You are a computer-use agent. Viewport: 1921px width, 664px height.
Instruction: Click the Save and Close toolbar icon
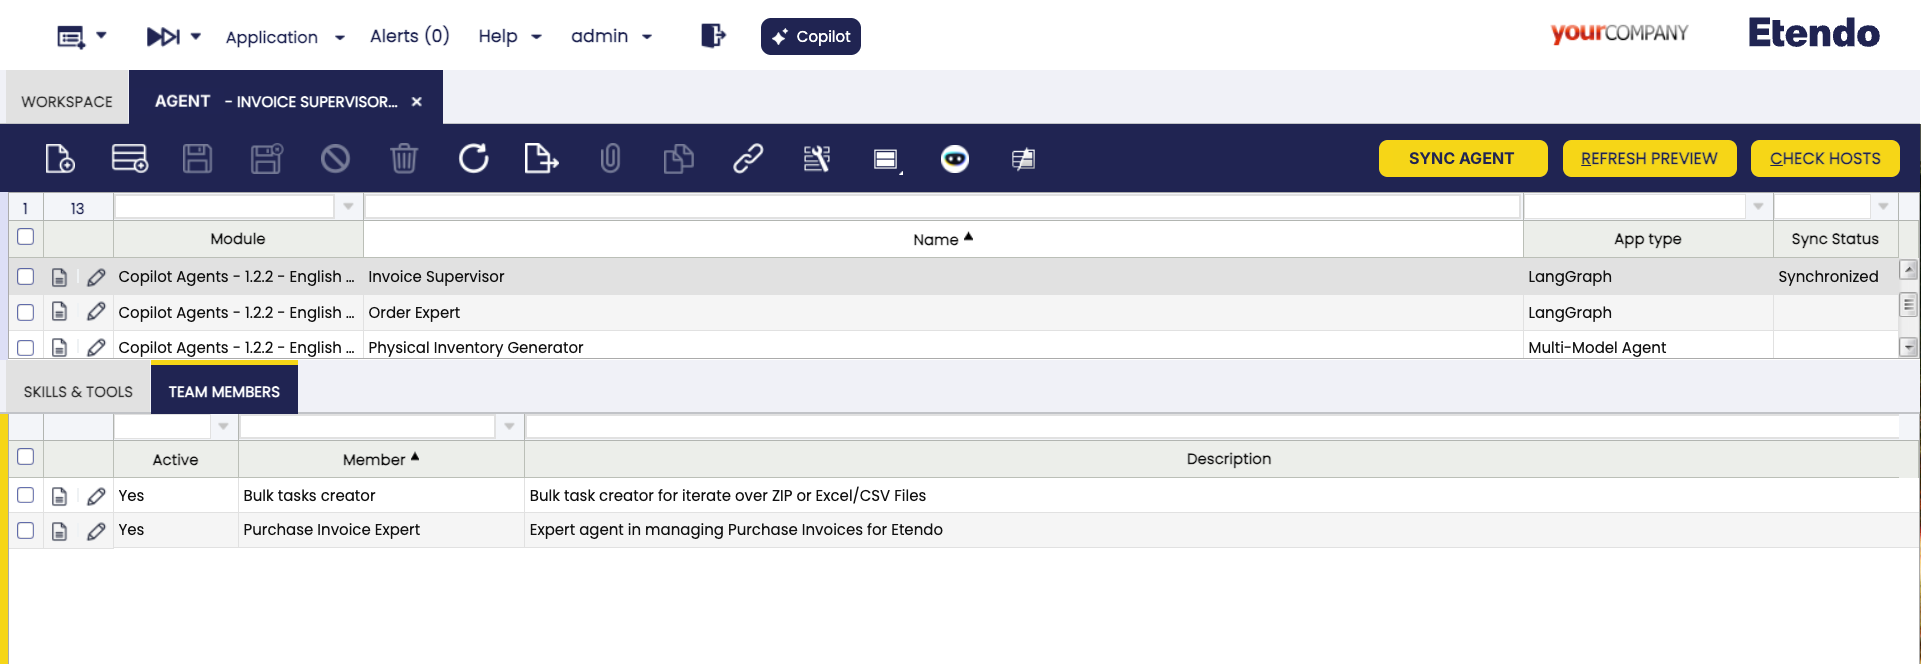coord(266,158)
